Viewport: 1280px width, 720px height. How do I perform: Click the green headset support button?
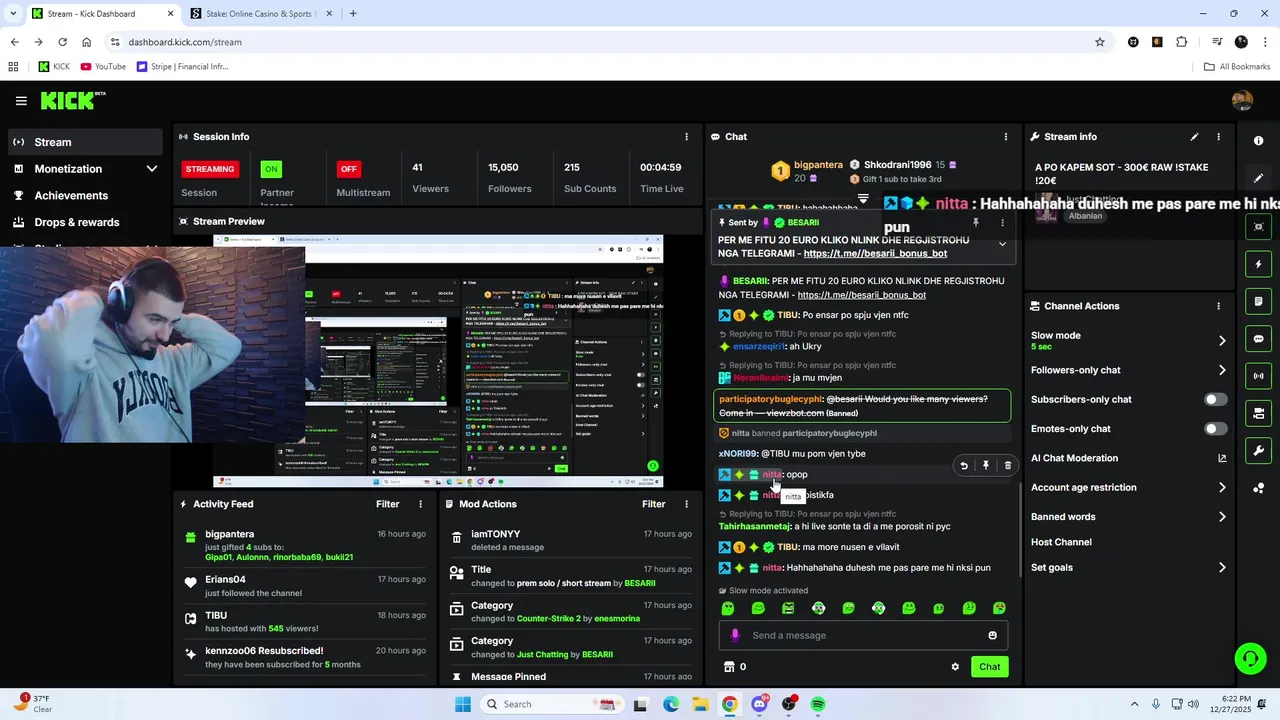[1250, 658]
